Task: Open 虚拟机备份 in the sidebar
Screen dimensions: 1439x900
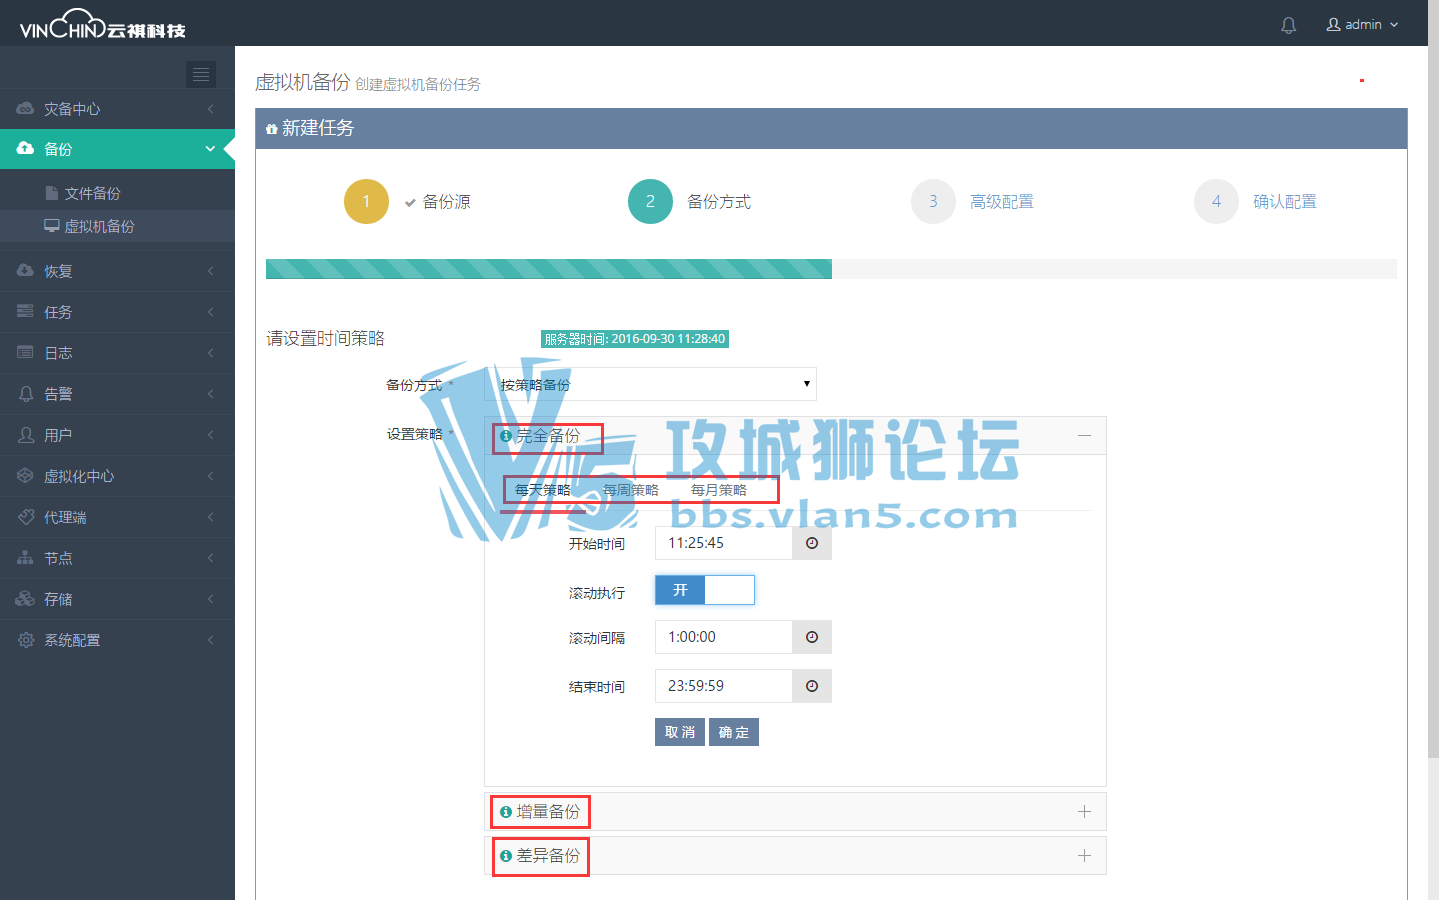Action: click(117, 226)
